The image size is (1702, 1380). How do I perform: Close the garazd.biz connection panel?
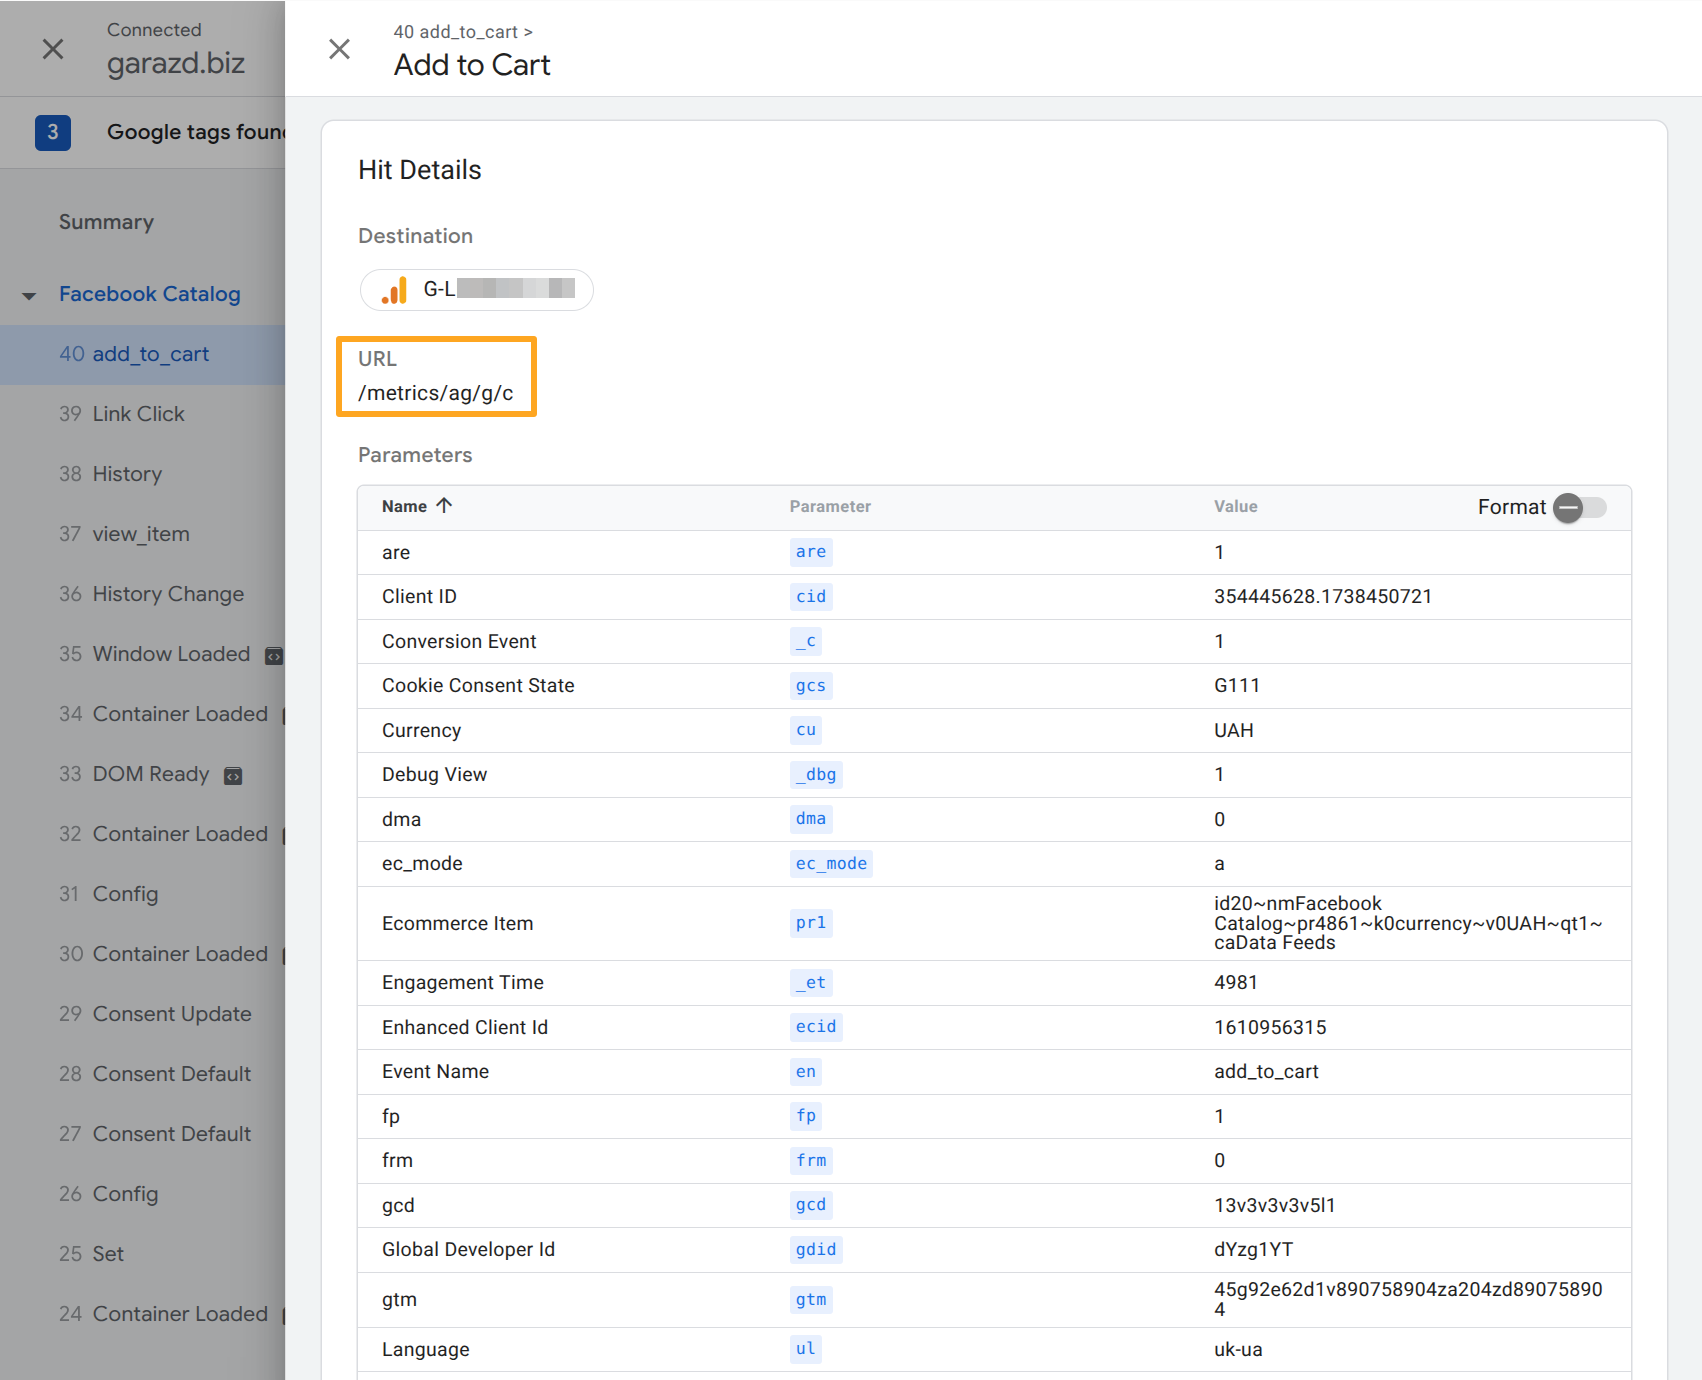point(53,49)
